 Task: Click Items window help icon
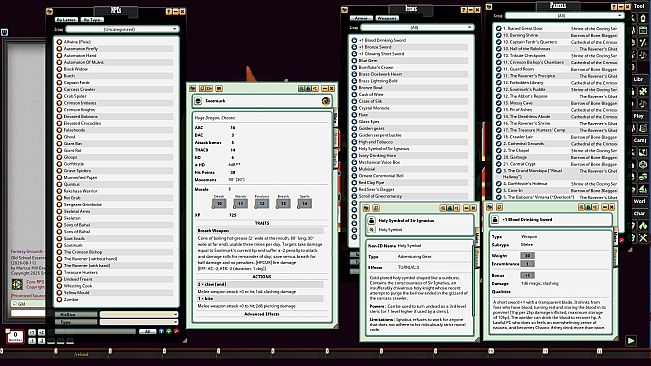click(x=464, y=10)
